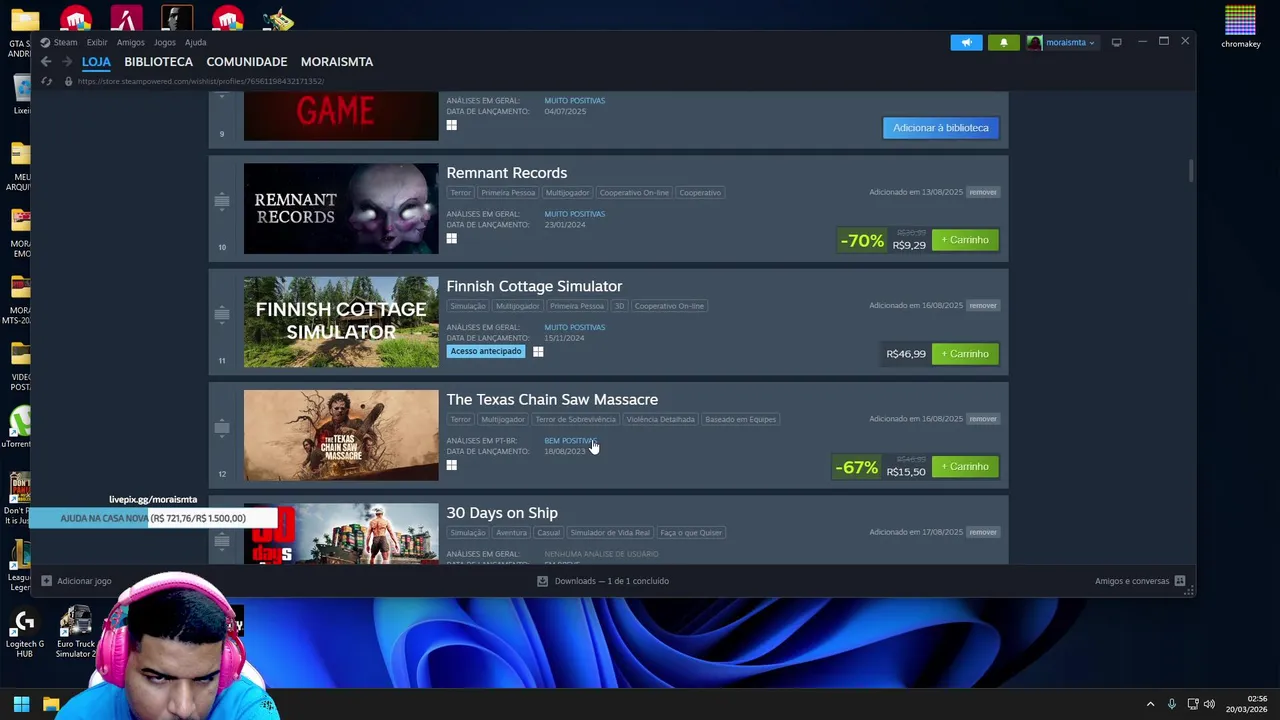Click BEM POSITIVAS review label

pyautogui.click(x=570, y=441)
